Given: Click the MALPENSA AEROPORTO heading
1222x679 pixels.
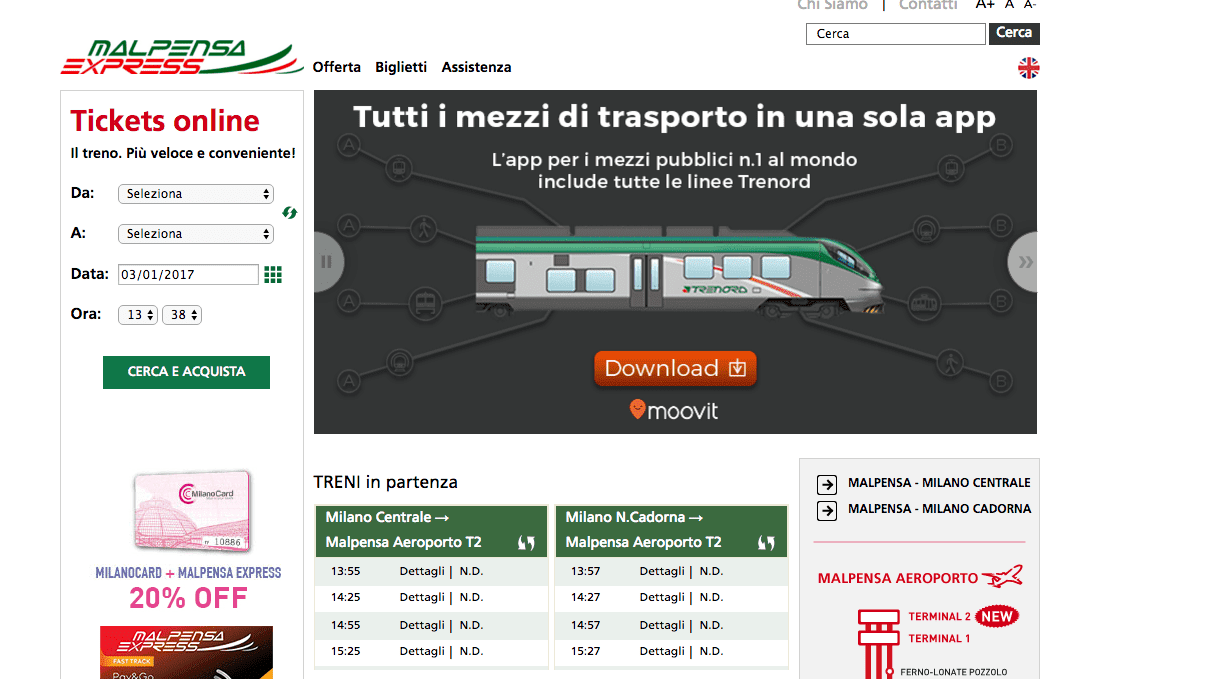Looking at the screenshot, I should (x=898, y=578).
